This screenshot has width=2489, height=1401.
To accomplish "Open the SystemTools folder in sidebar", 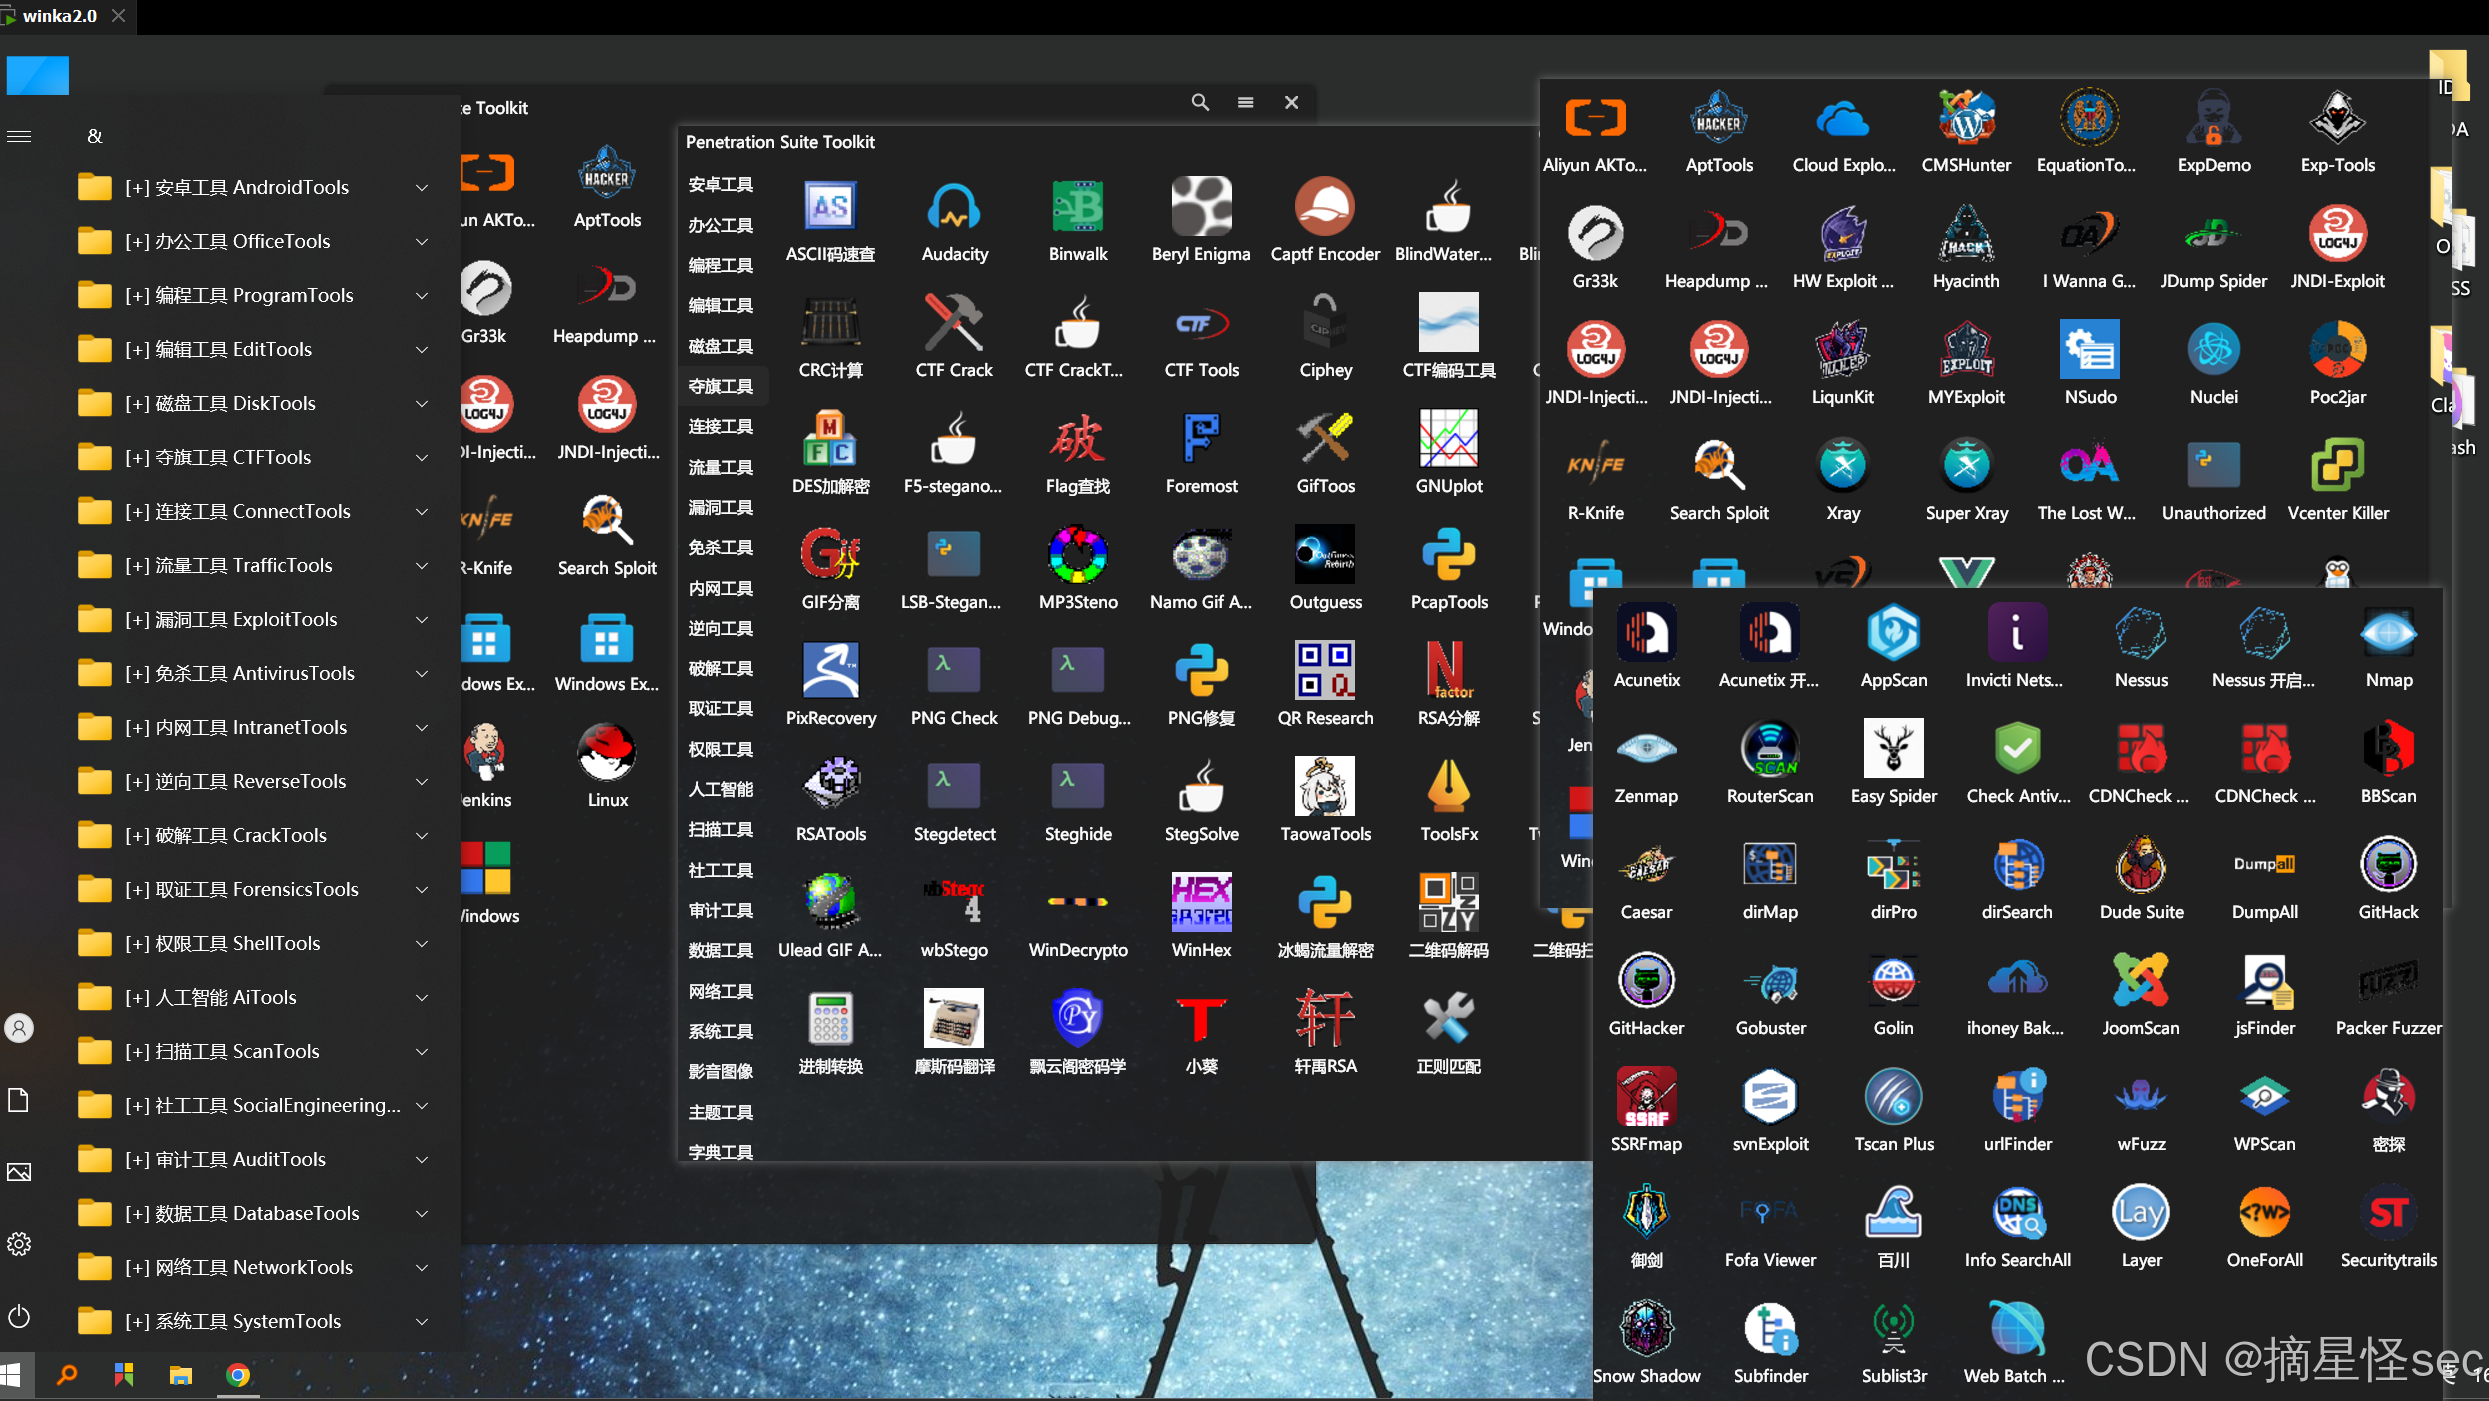I will point(255,1322).
